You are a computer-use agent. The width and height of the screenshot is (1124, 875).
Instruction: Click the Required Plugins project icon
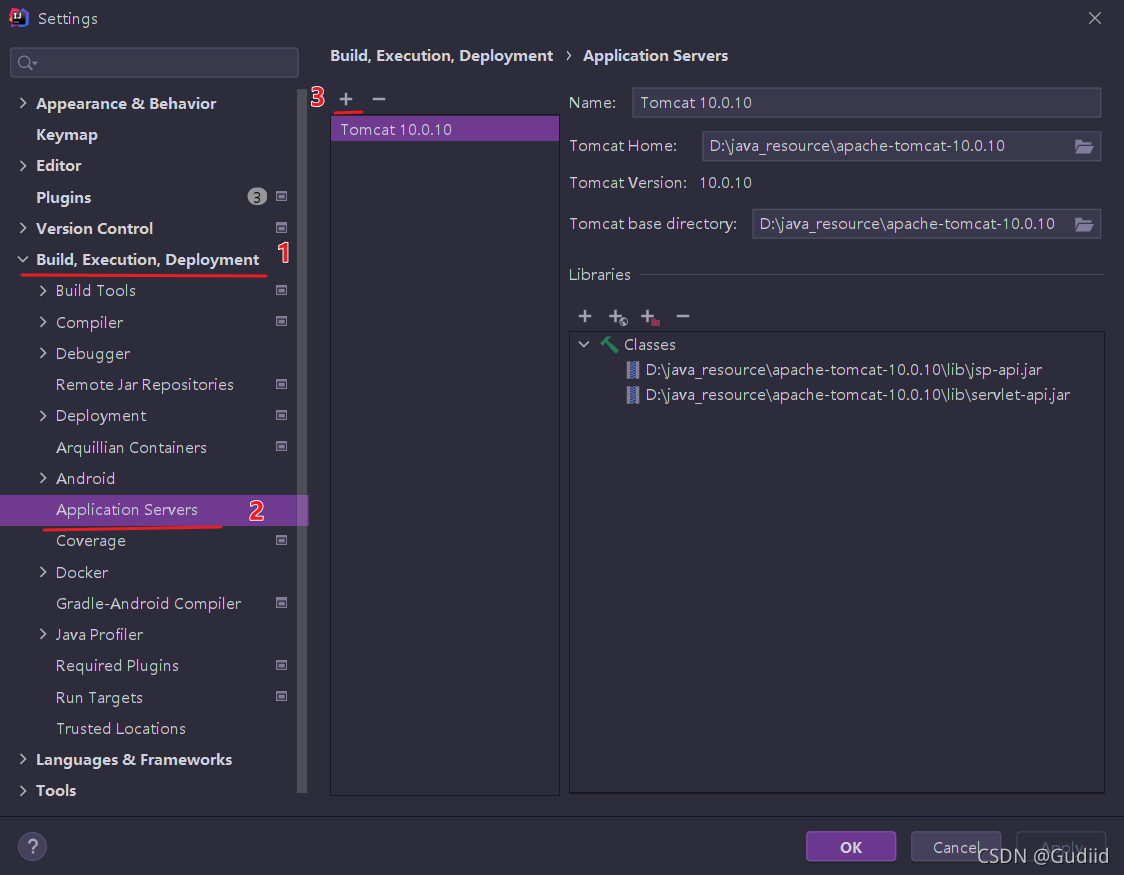click(282, 665)
